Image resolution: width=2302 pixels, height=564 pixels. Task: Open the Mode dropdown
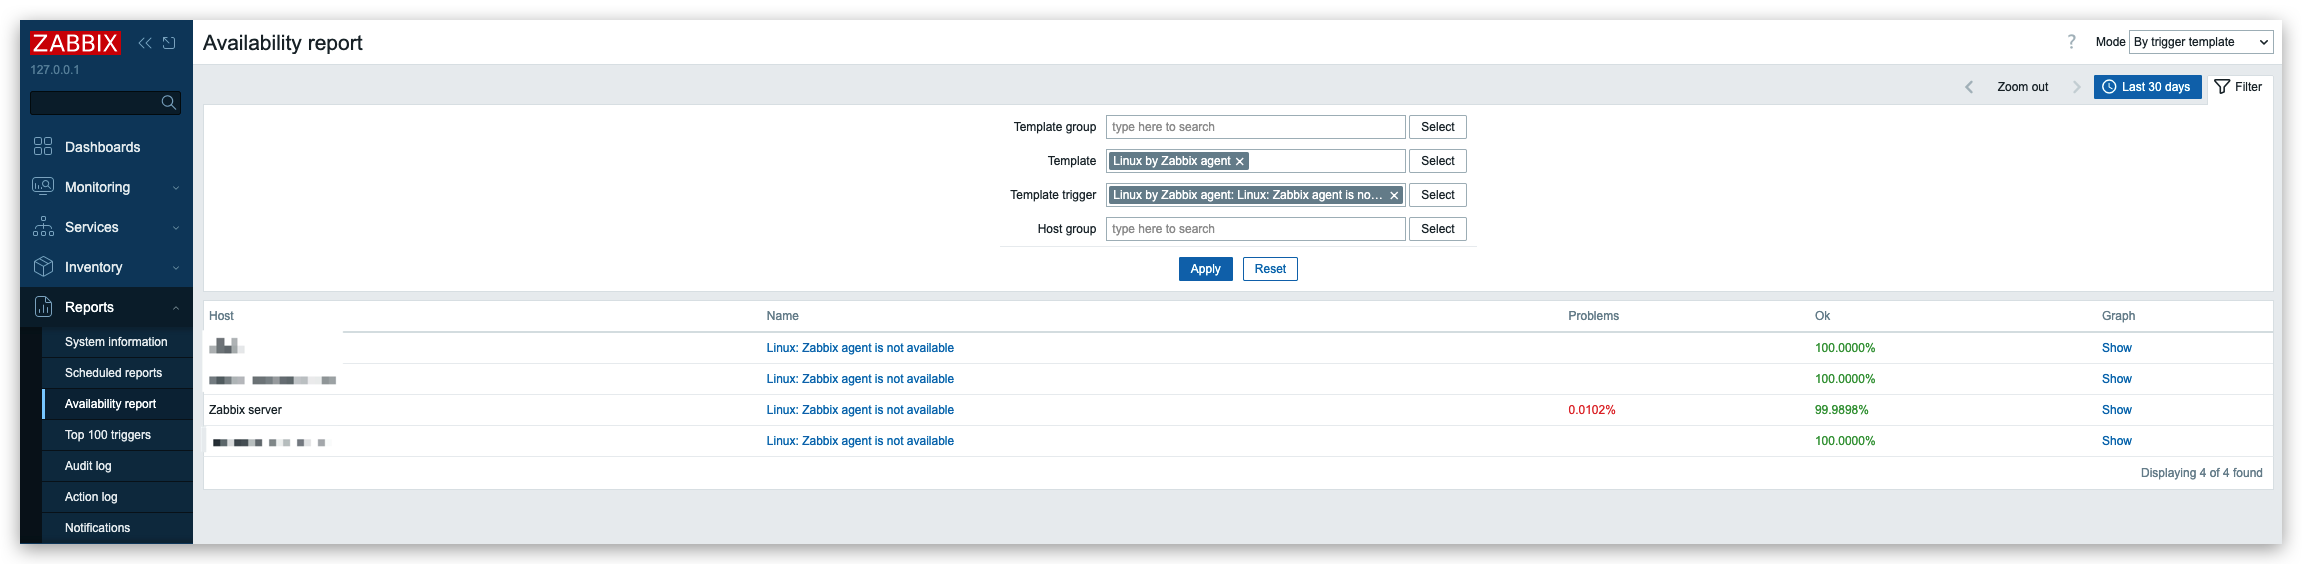[2201, 42]
